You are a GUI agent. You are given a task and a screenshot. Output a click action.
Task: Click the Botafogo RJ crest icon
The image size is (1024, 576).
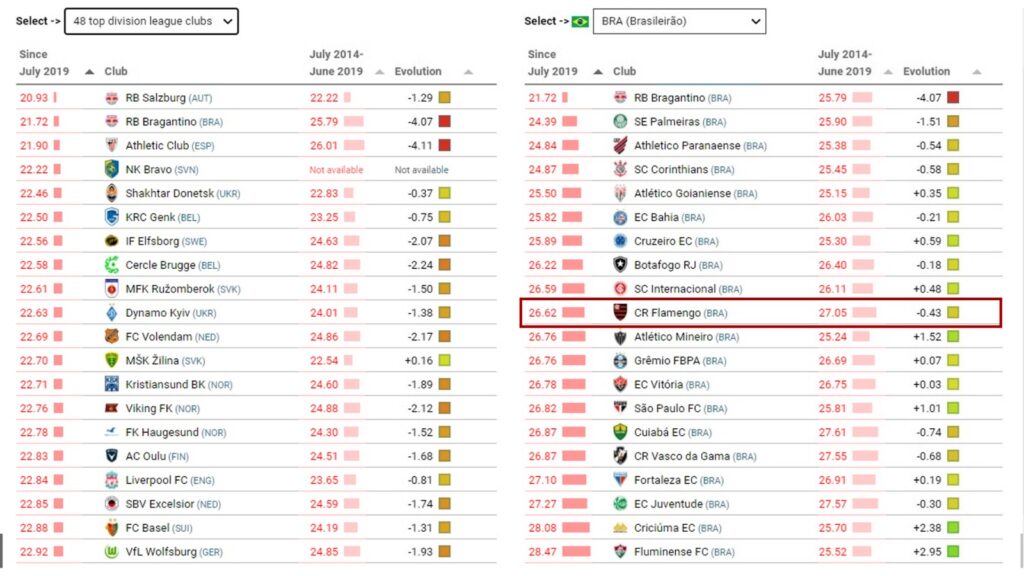pos(620,265)
